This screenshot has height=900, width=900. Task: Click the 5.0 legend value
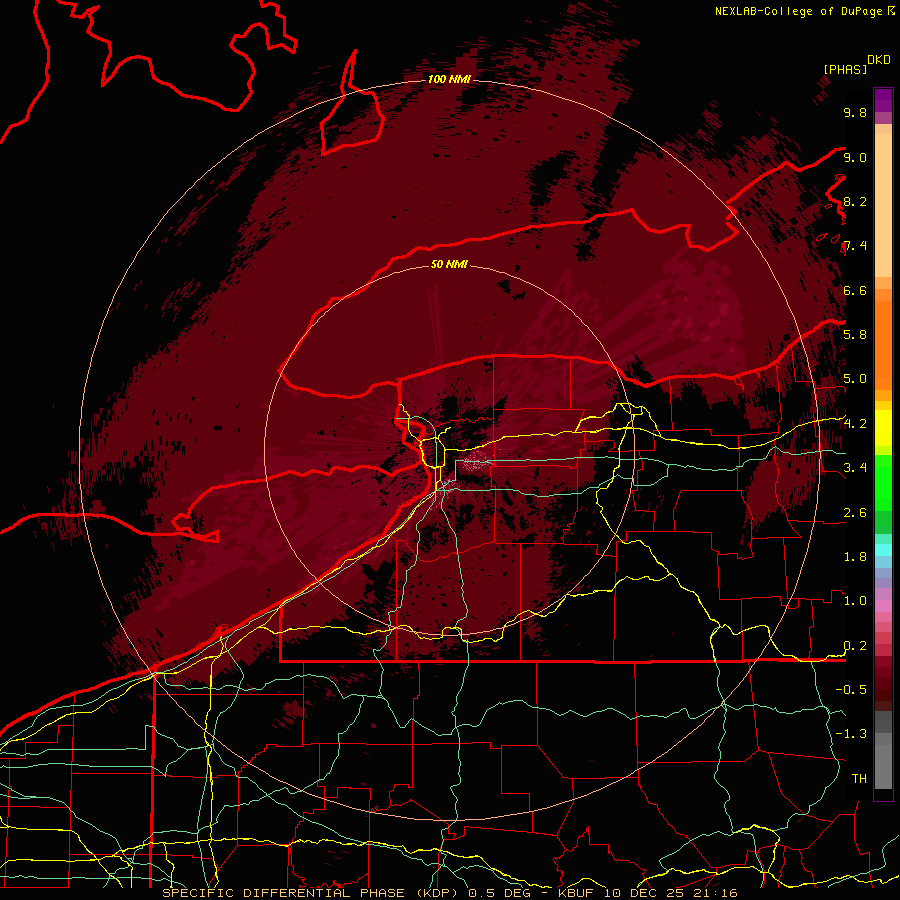(x=855, y=379)
